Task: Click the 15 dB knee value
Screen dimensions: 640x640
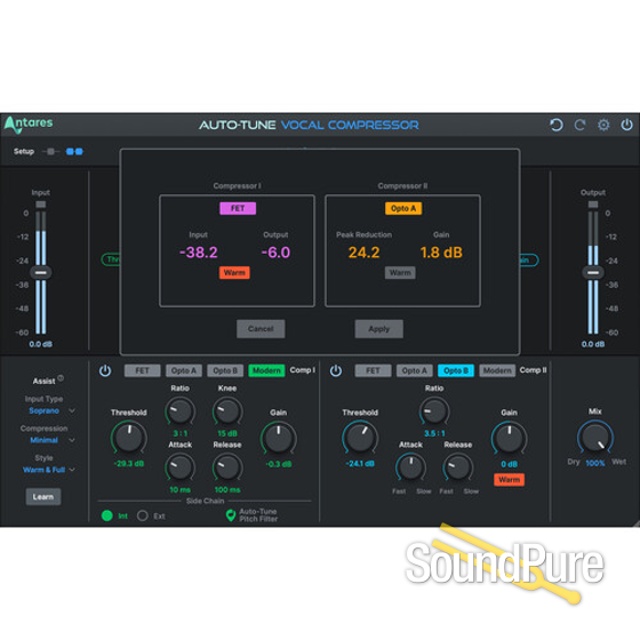Action: click(227, 433)
